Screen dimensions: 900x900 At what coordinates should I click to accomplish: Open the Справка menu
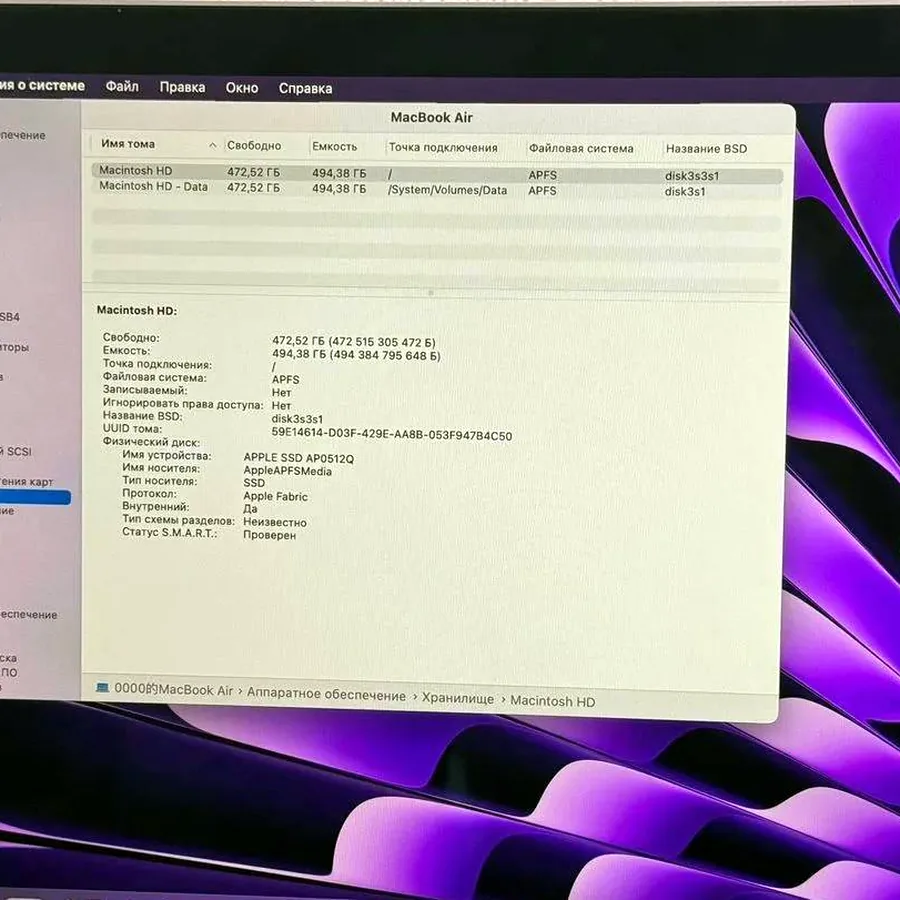coord(305,88)
